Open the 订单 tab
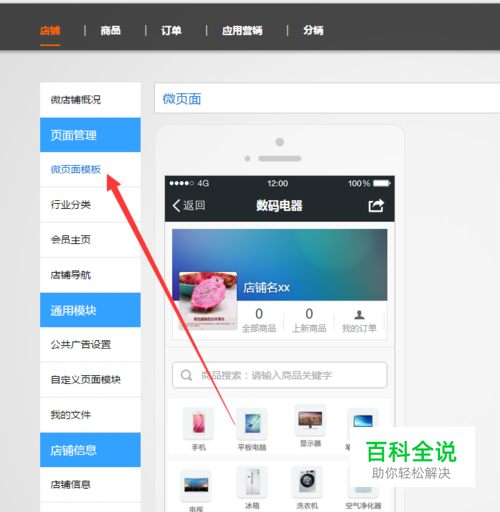Screen dimensions: 500x512 tap(171, 31)
